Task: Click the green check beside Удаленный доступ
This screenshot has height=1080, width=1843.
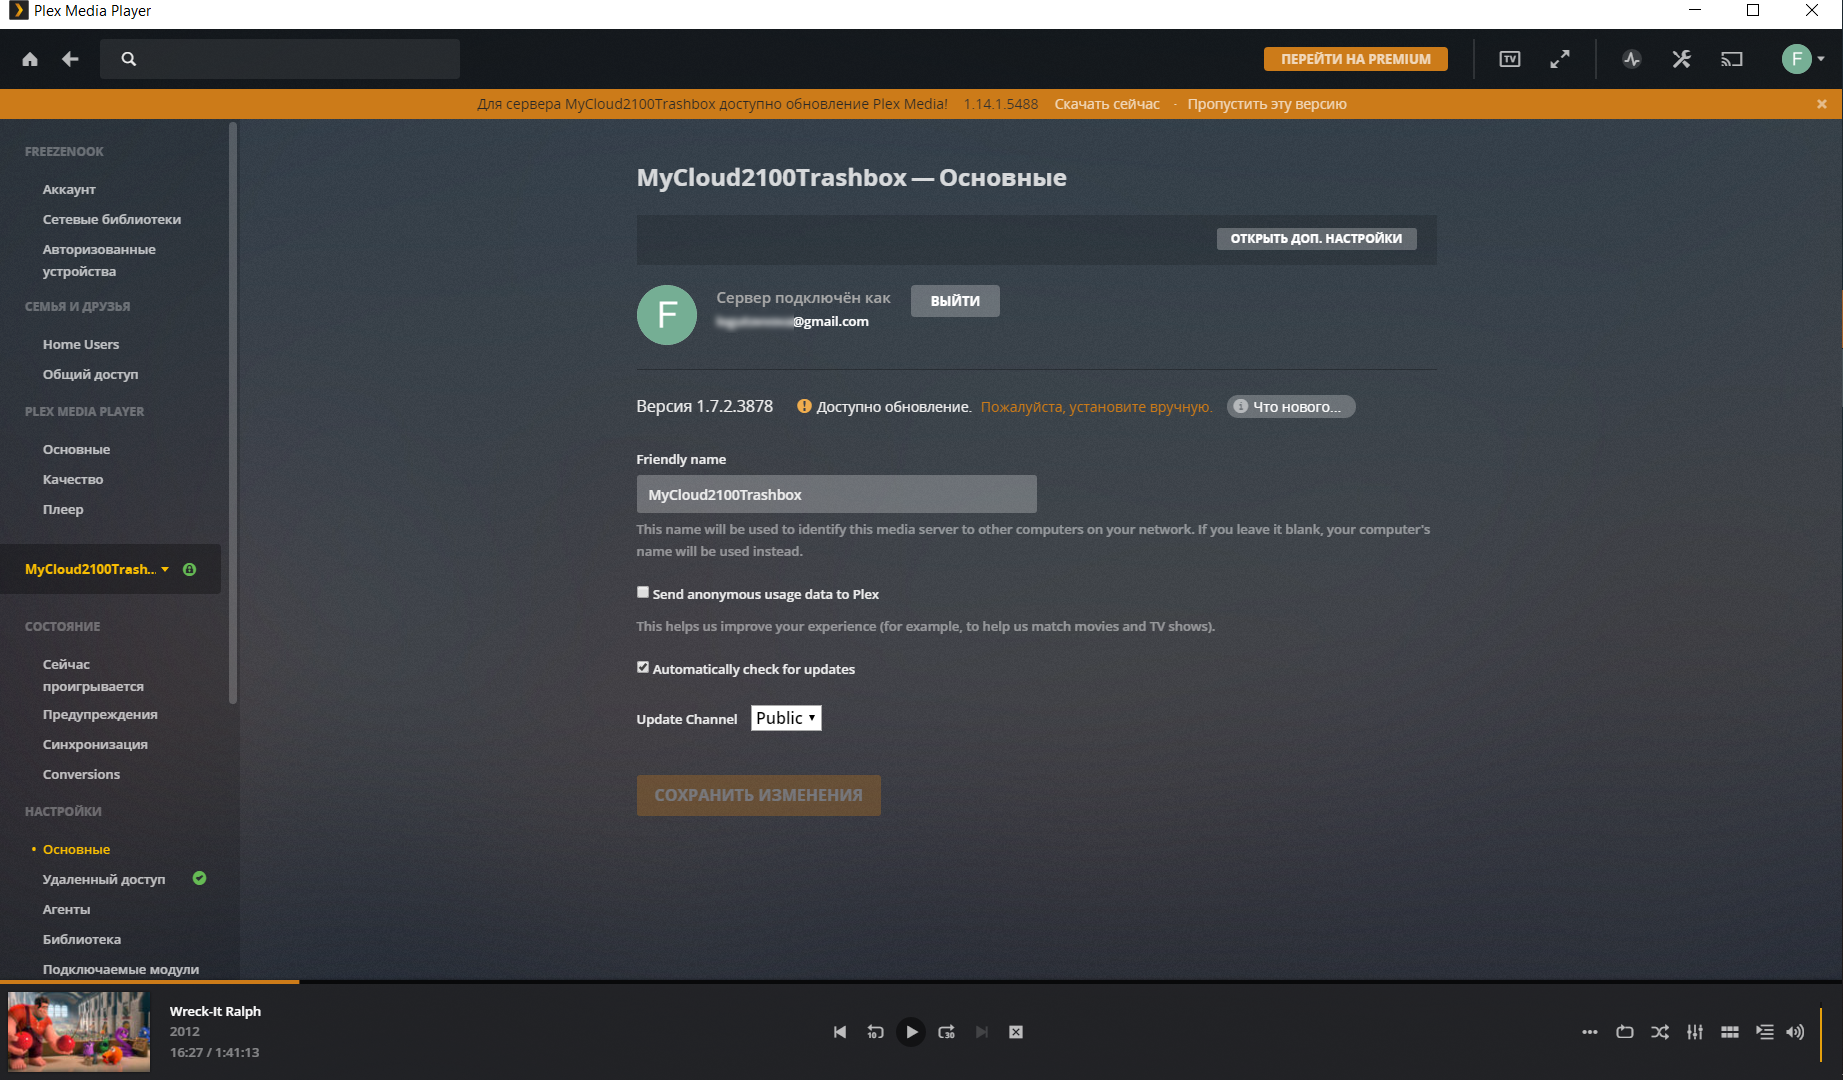Action: [x=199, y=878]
